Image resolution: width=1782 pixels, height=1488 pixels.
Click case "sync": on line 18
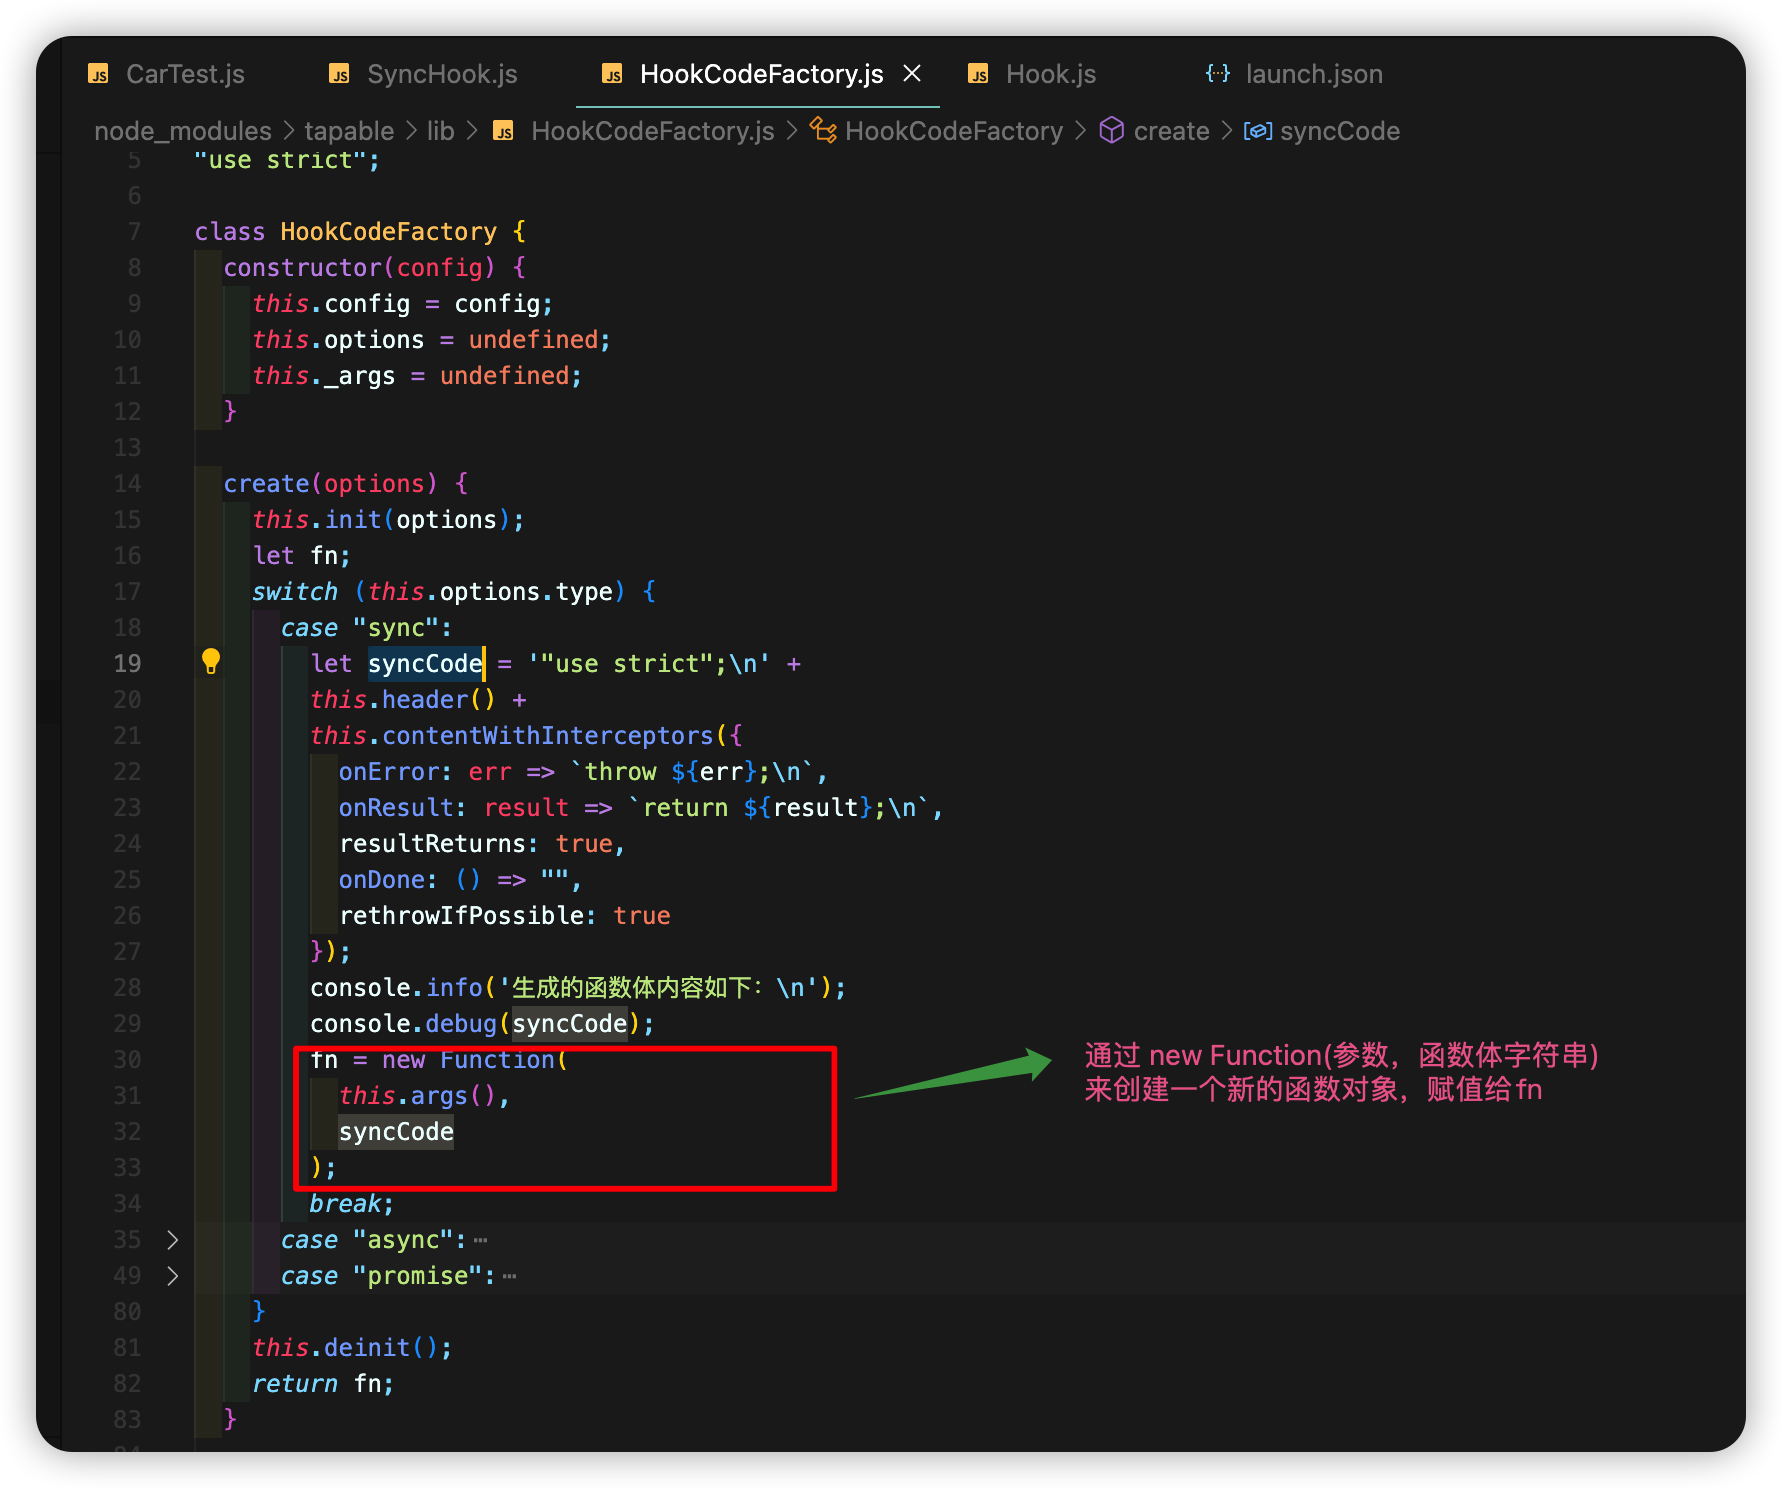[x=366, y=628]
